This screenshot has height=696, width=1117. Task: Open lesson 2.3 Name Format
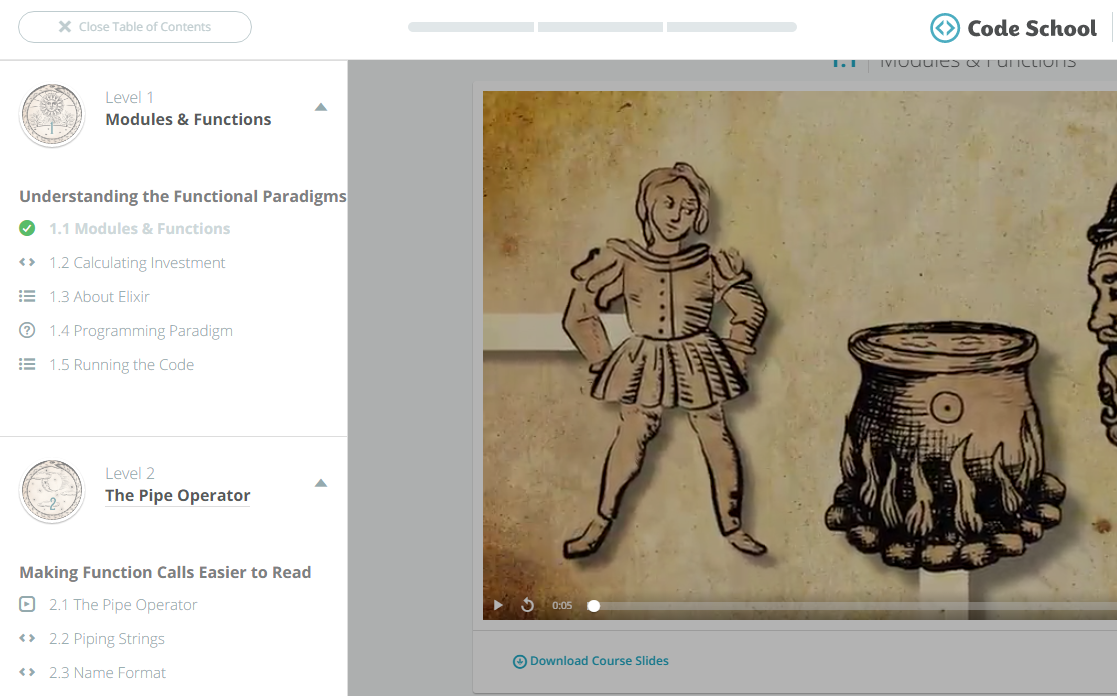[x=108, y=673]
